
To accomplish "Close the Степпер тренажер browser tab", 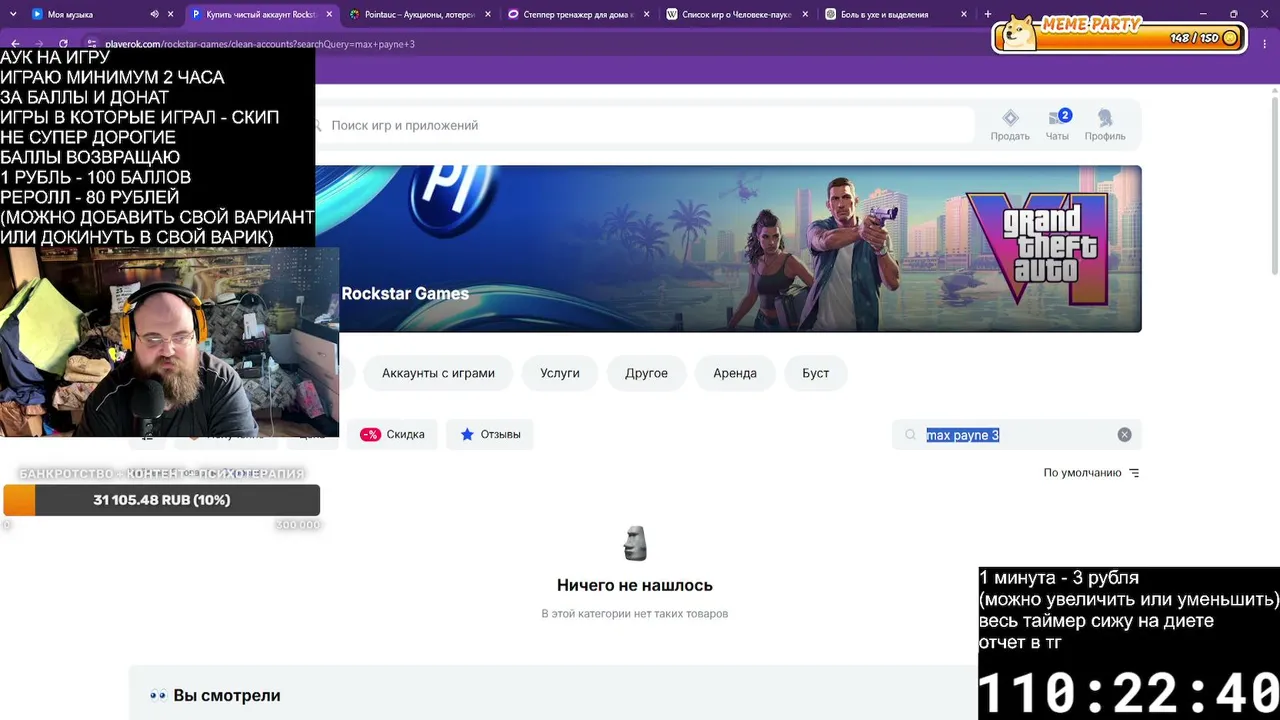I will pyautogui.click(x=647, y=15).
